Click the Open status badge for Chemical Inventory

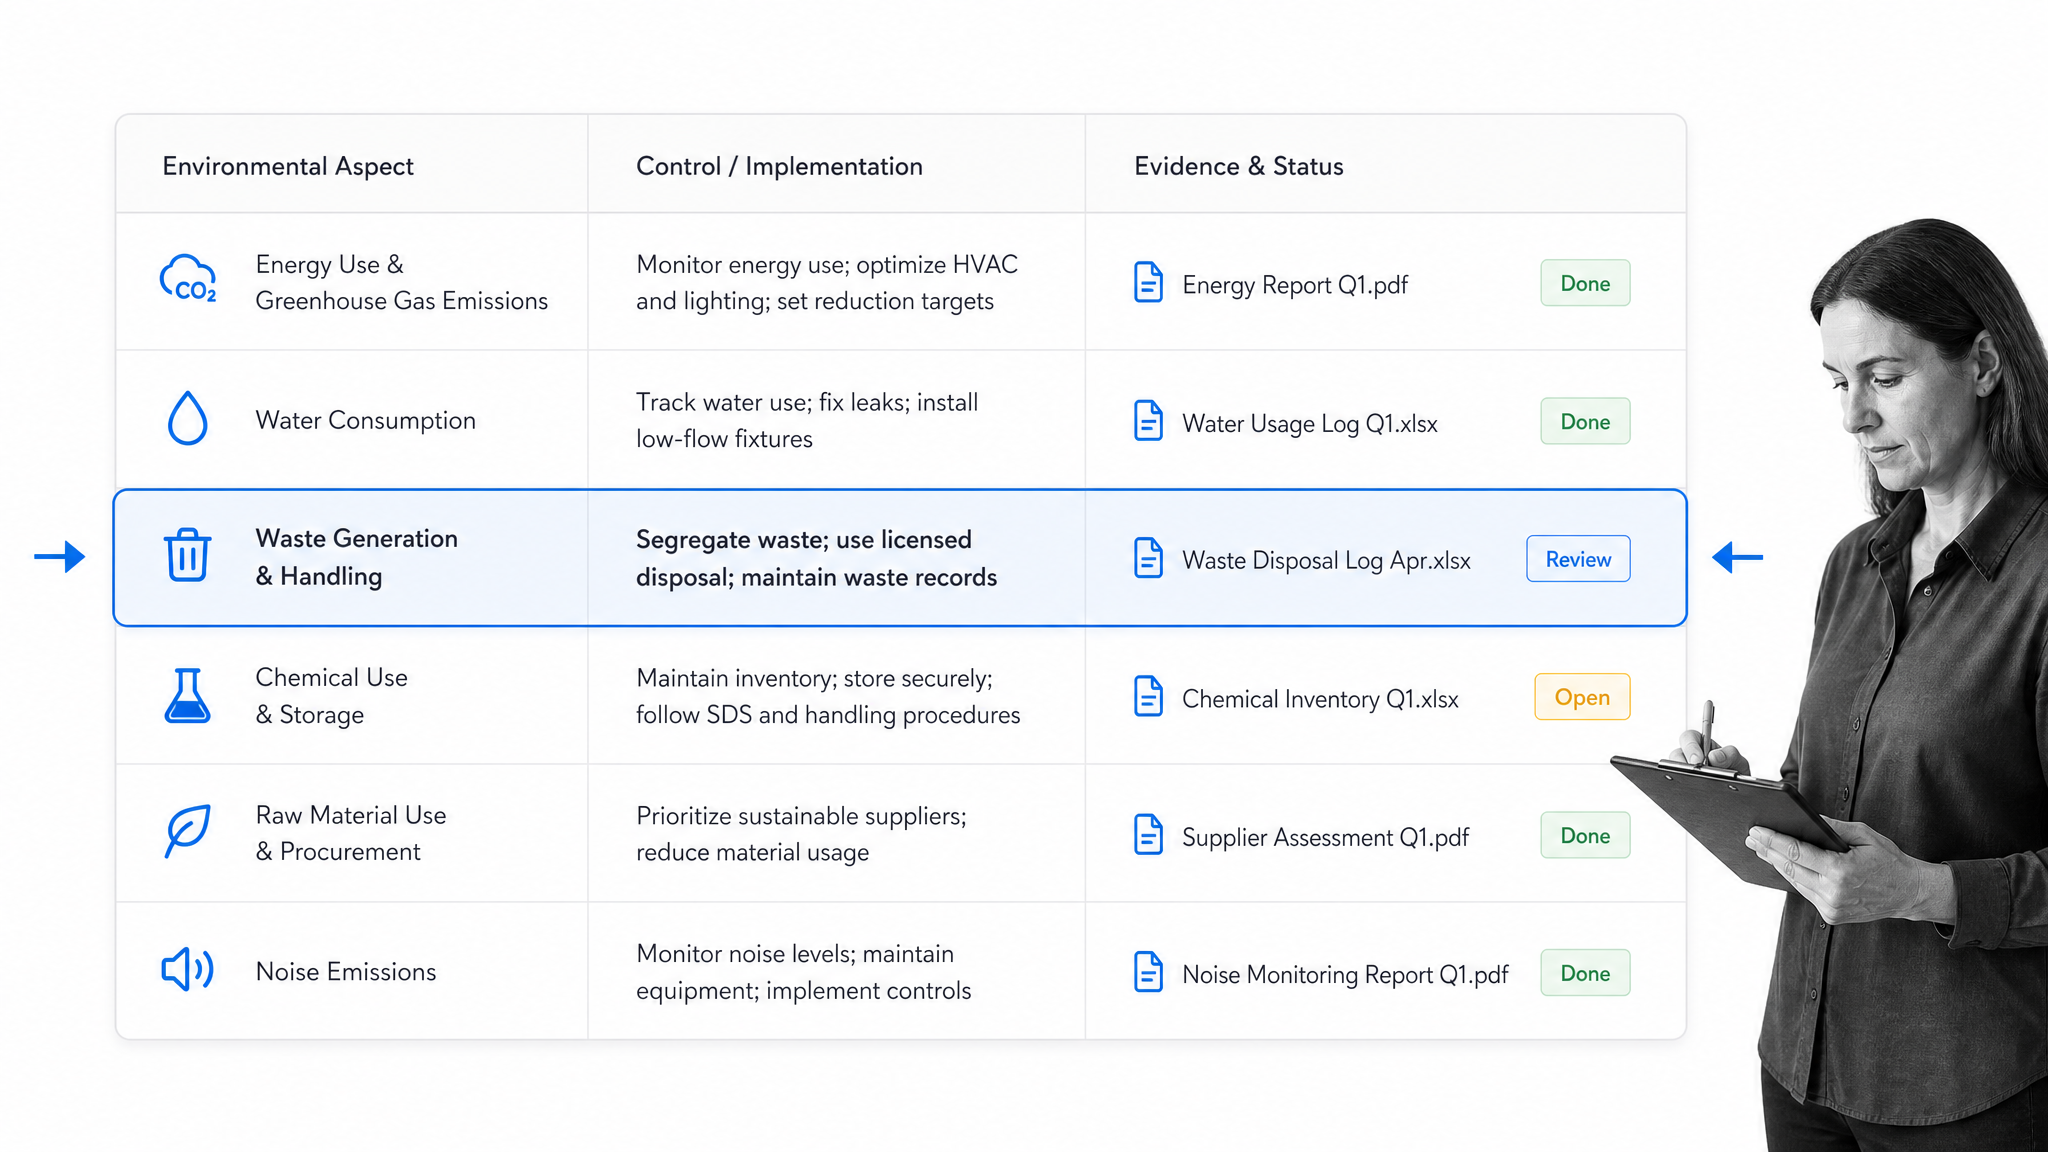[x=1582, y=697]
